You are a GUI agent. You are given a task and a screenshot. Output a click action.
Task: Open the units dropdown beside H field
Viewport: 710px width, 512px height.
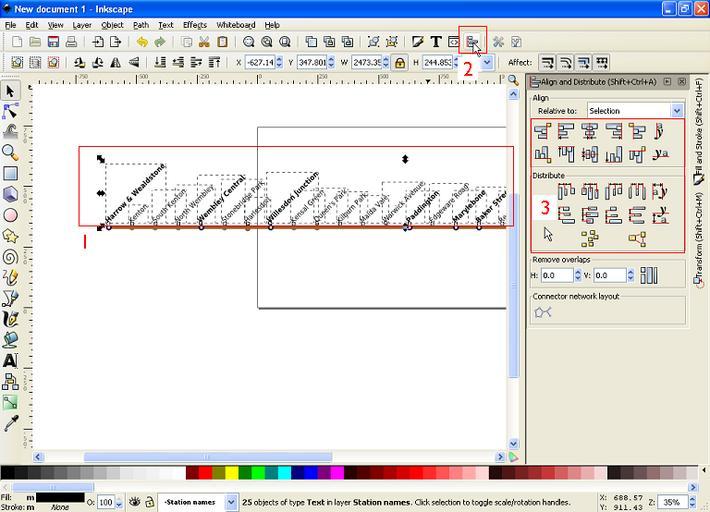487,62
